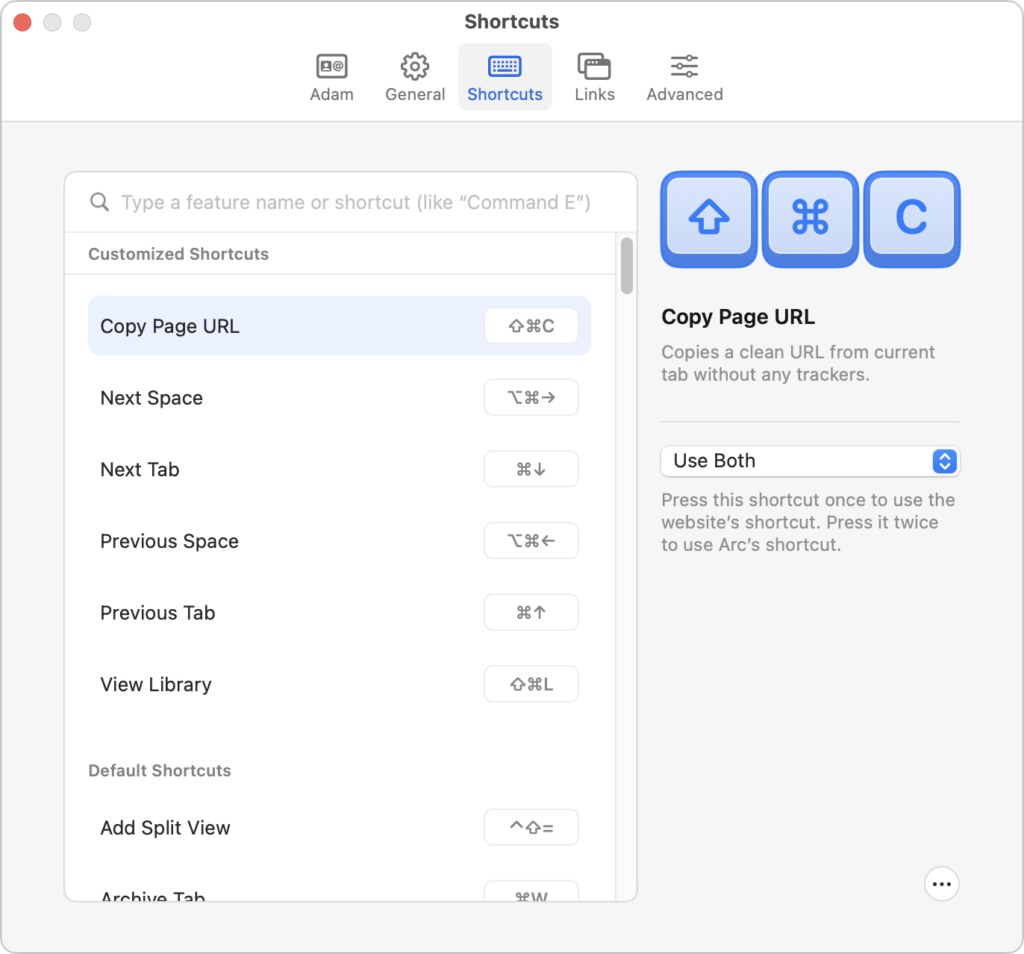
Task: Select the Previous Space row
Action: coord(339,541)
